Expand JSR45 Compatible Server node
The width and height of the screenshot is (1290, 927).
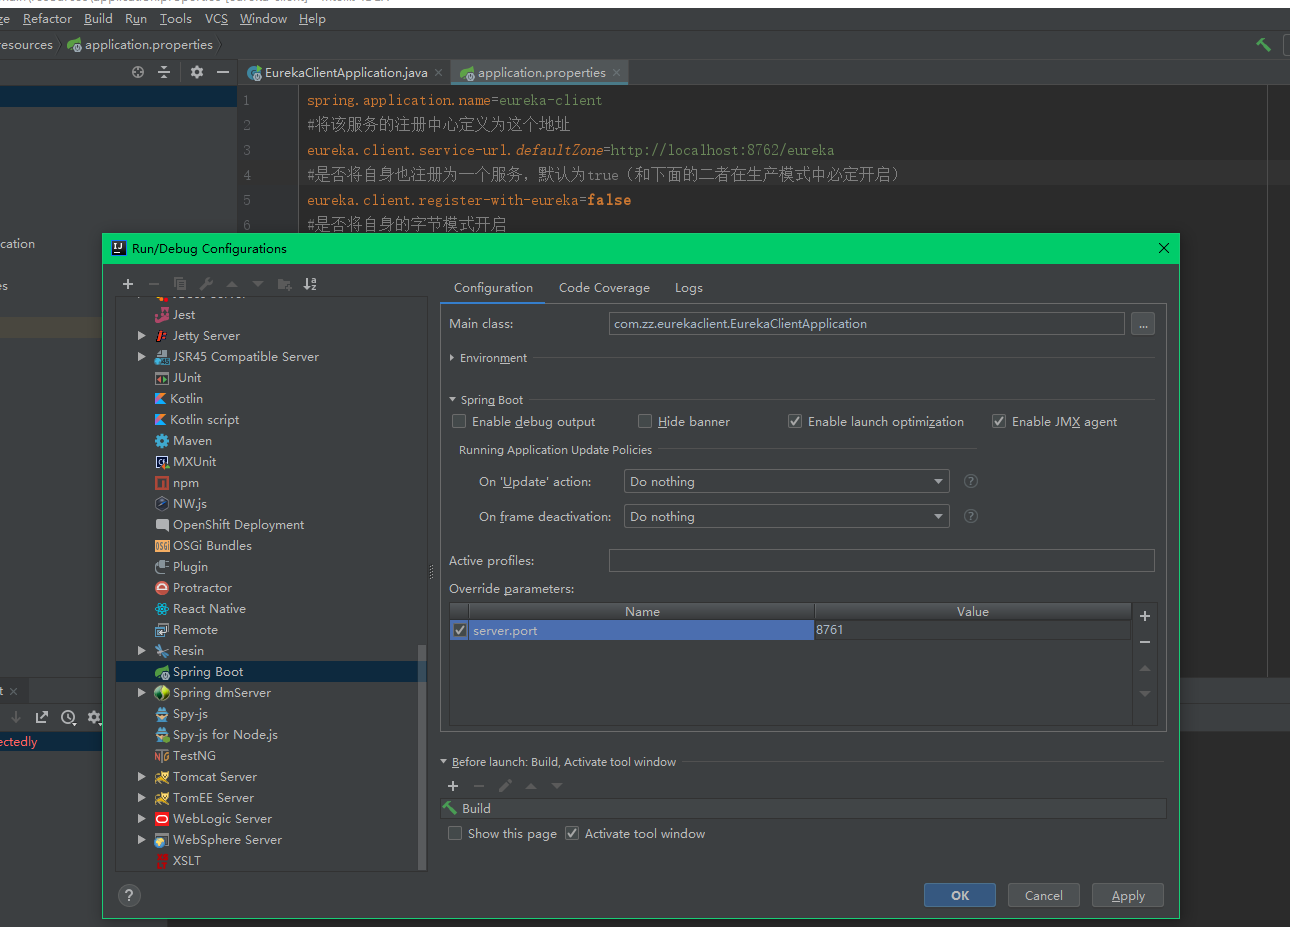(x=142, y=357)
